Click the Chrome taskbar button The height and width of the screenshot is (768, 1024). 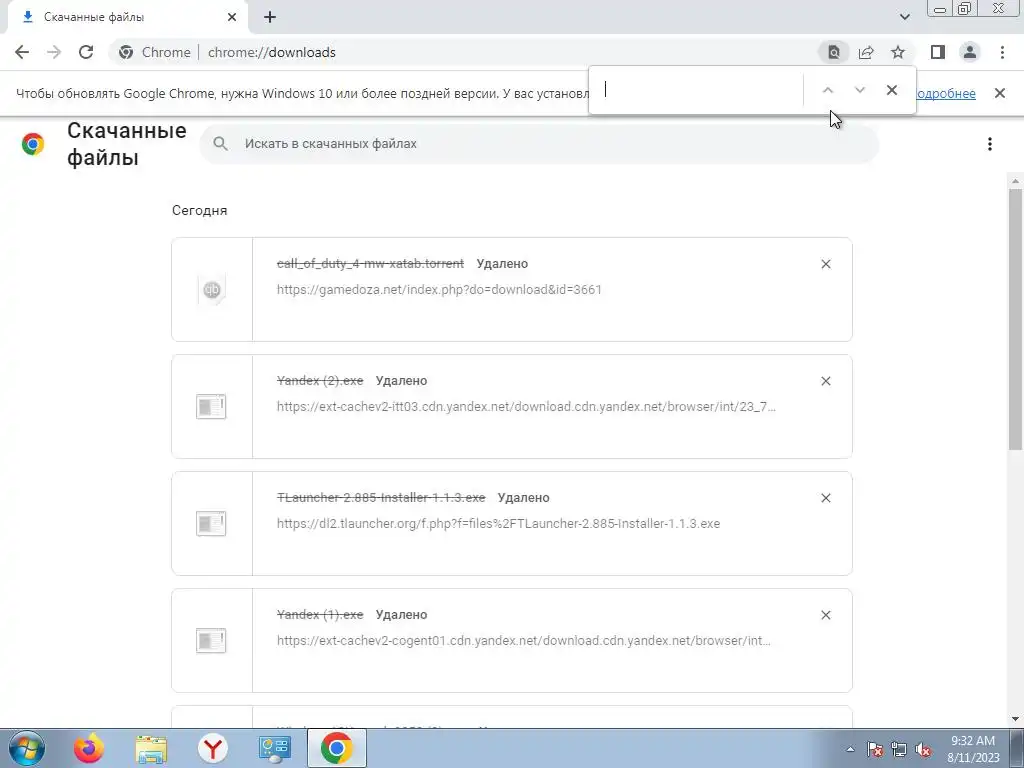(x=337, y=748)
